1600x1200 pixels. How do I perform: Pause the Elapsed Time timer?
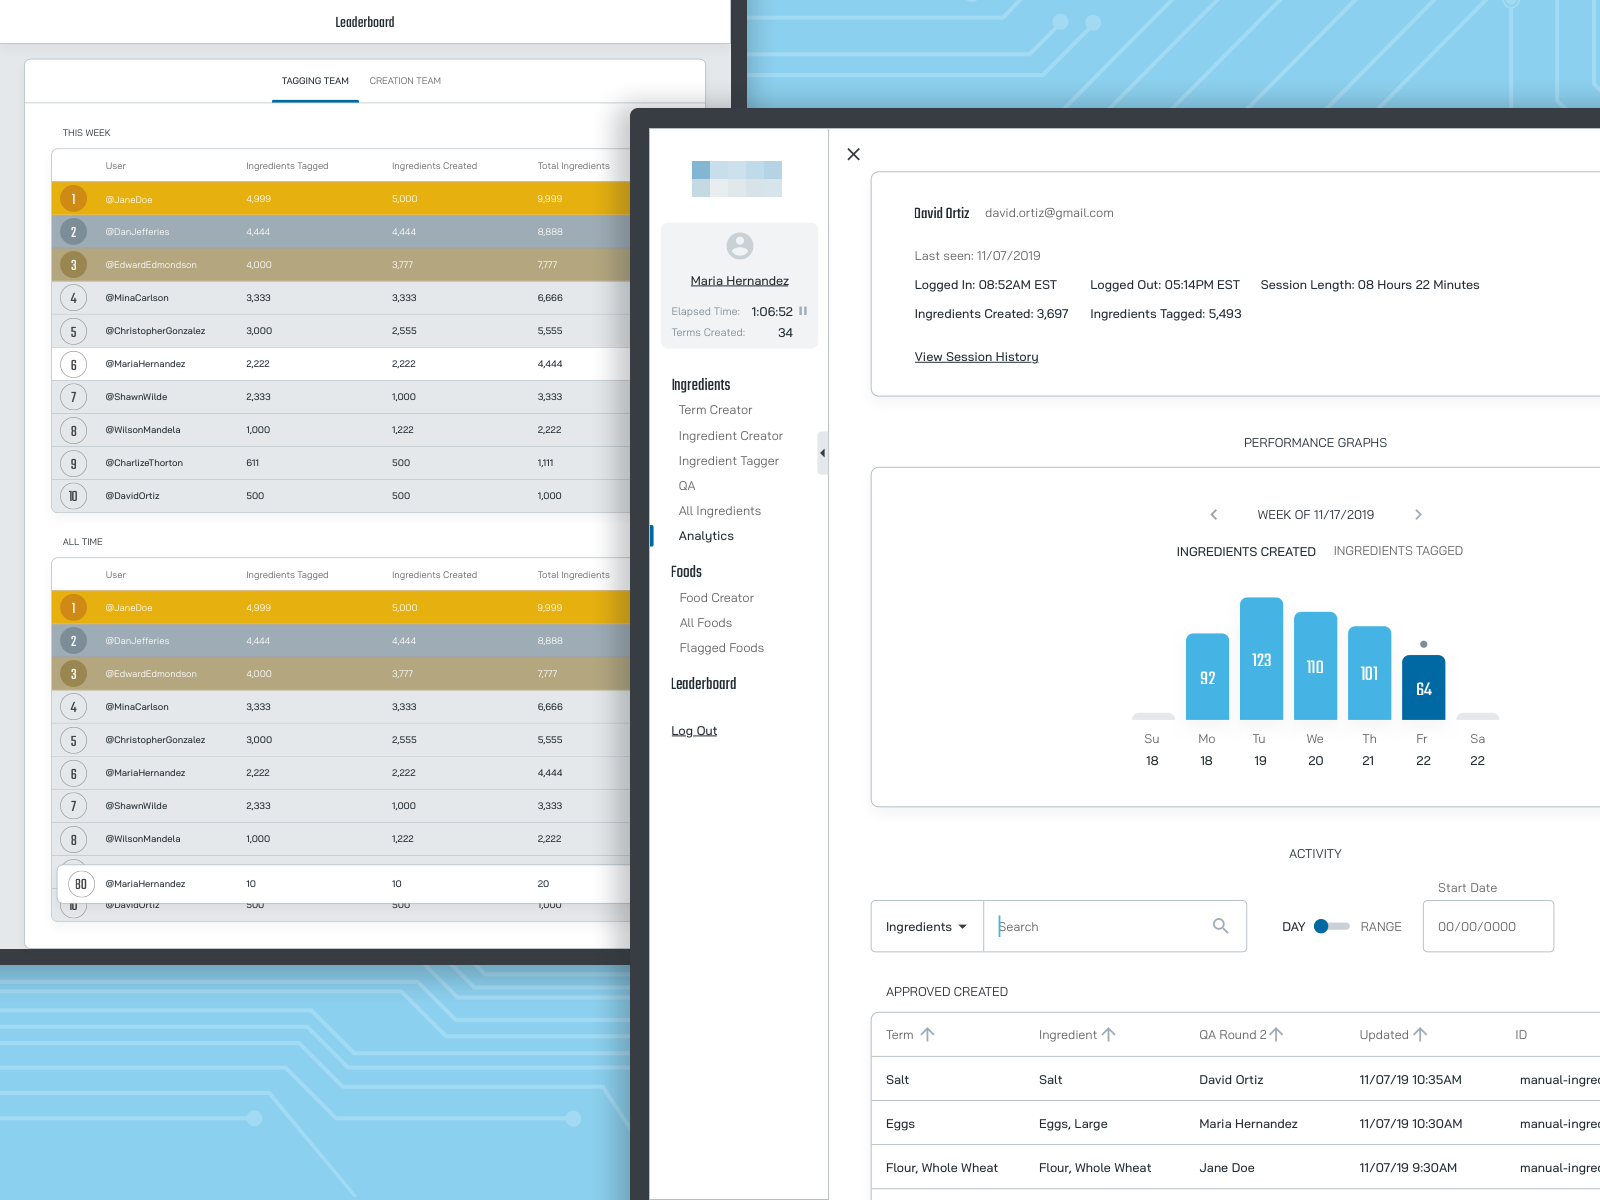pyautogui.click(x=803, y=311)
